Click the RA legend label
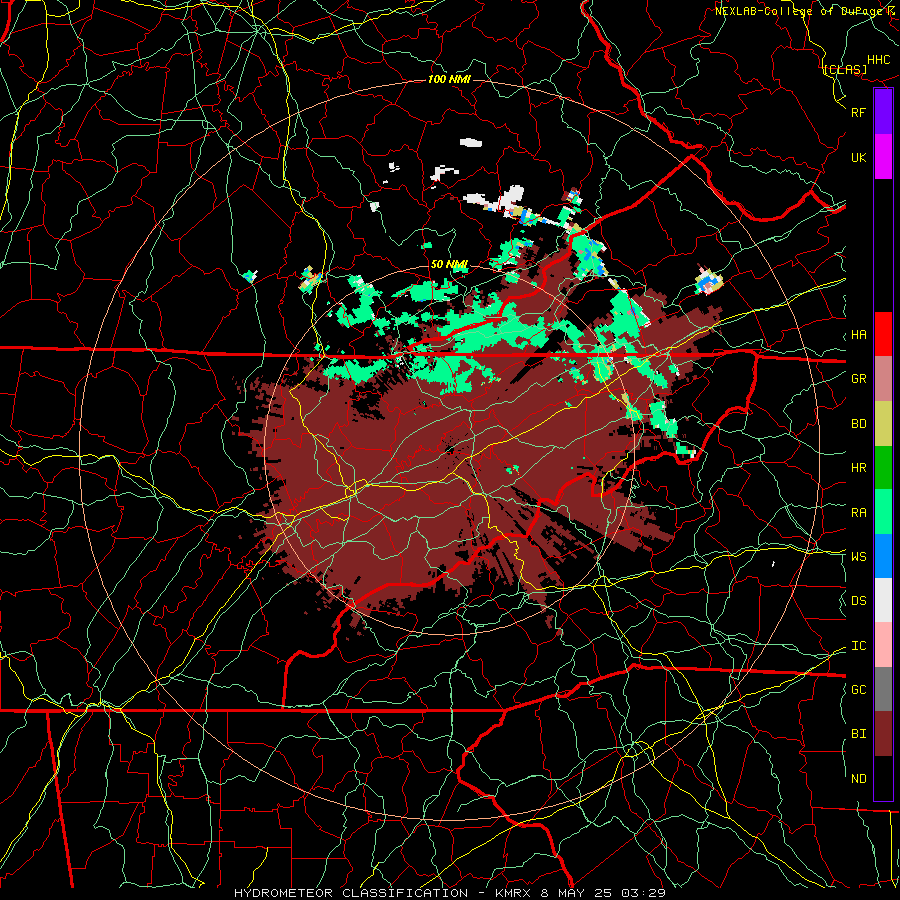900x900 pixels. (x=858, y=513)
